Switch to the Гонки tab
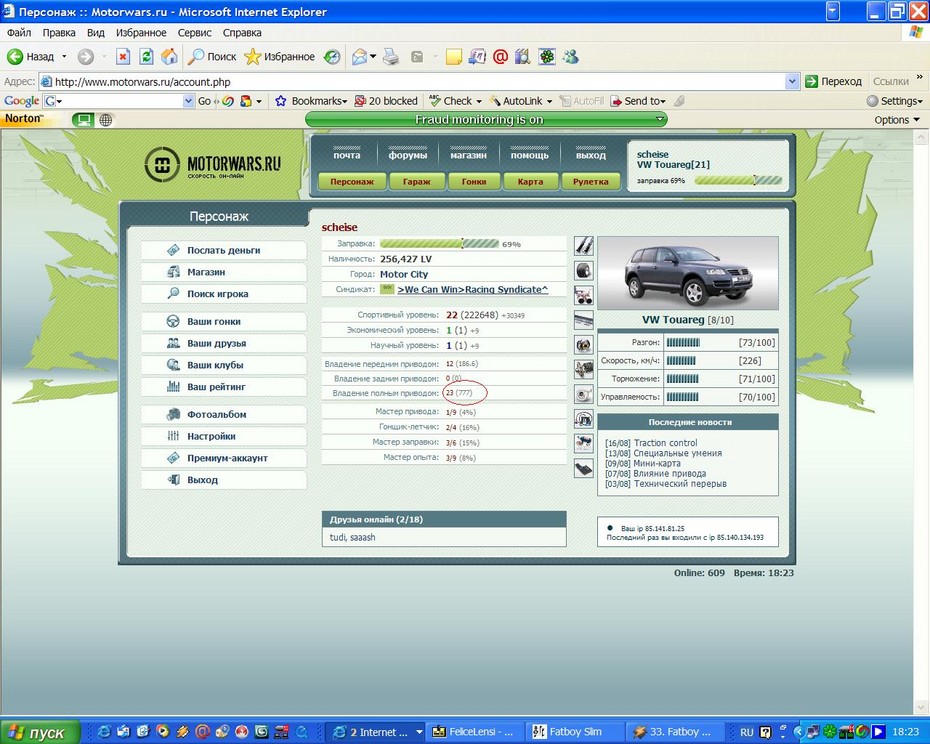This screenshot has width=930, height=744. [x=474, y=182]
